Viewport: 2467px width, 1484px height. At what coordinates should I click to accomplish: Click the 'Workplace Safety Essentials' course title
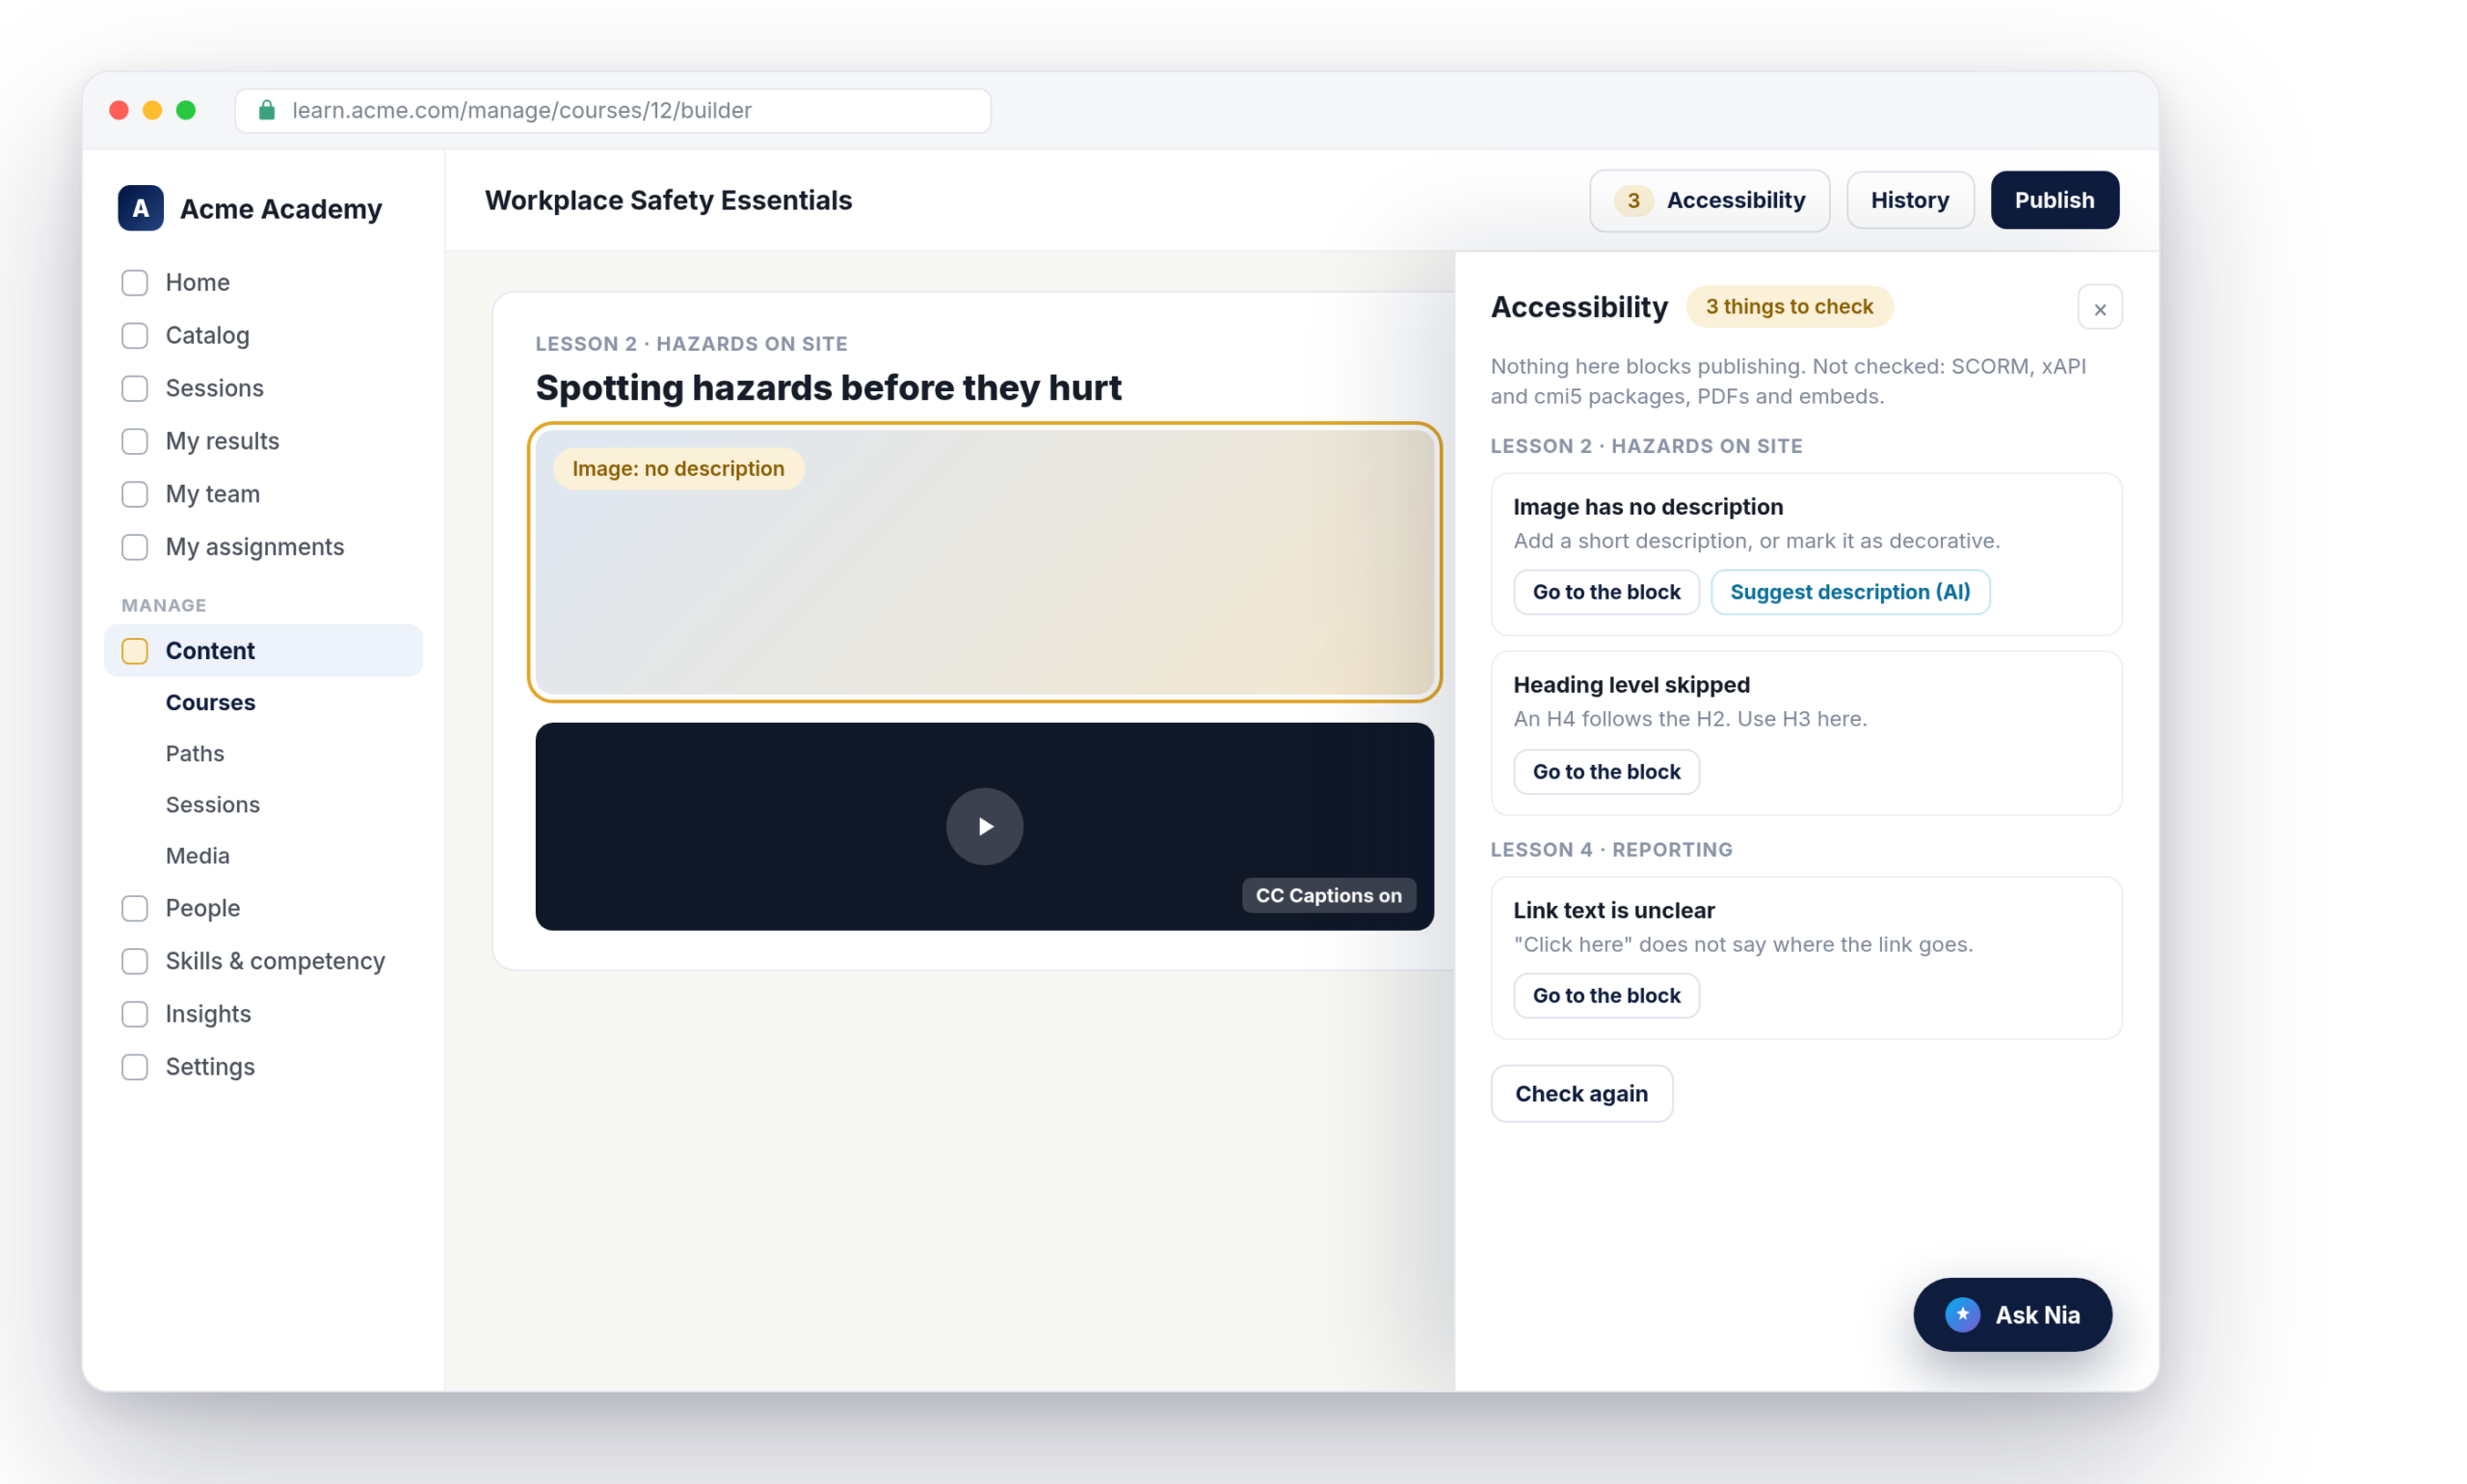coord(669,201)
